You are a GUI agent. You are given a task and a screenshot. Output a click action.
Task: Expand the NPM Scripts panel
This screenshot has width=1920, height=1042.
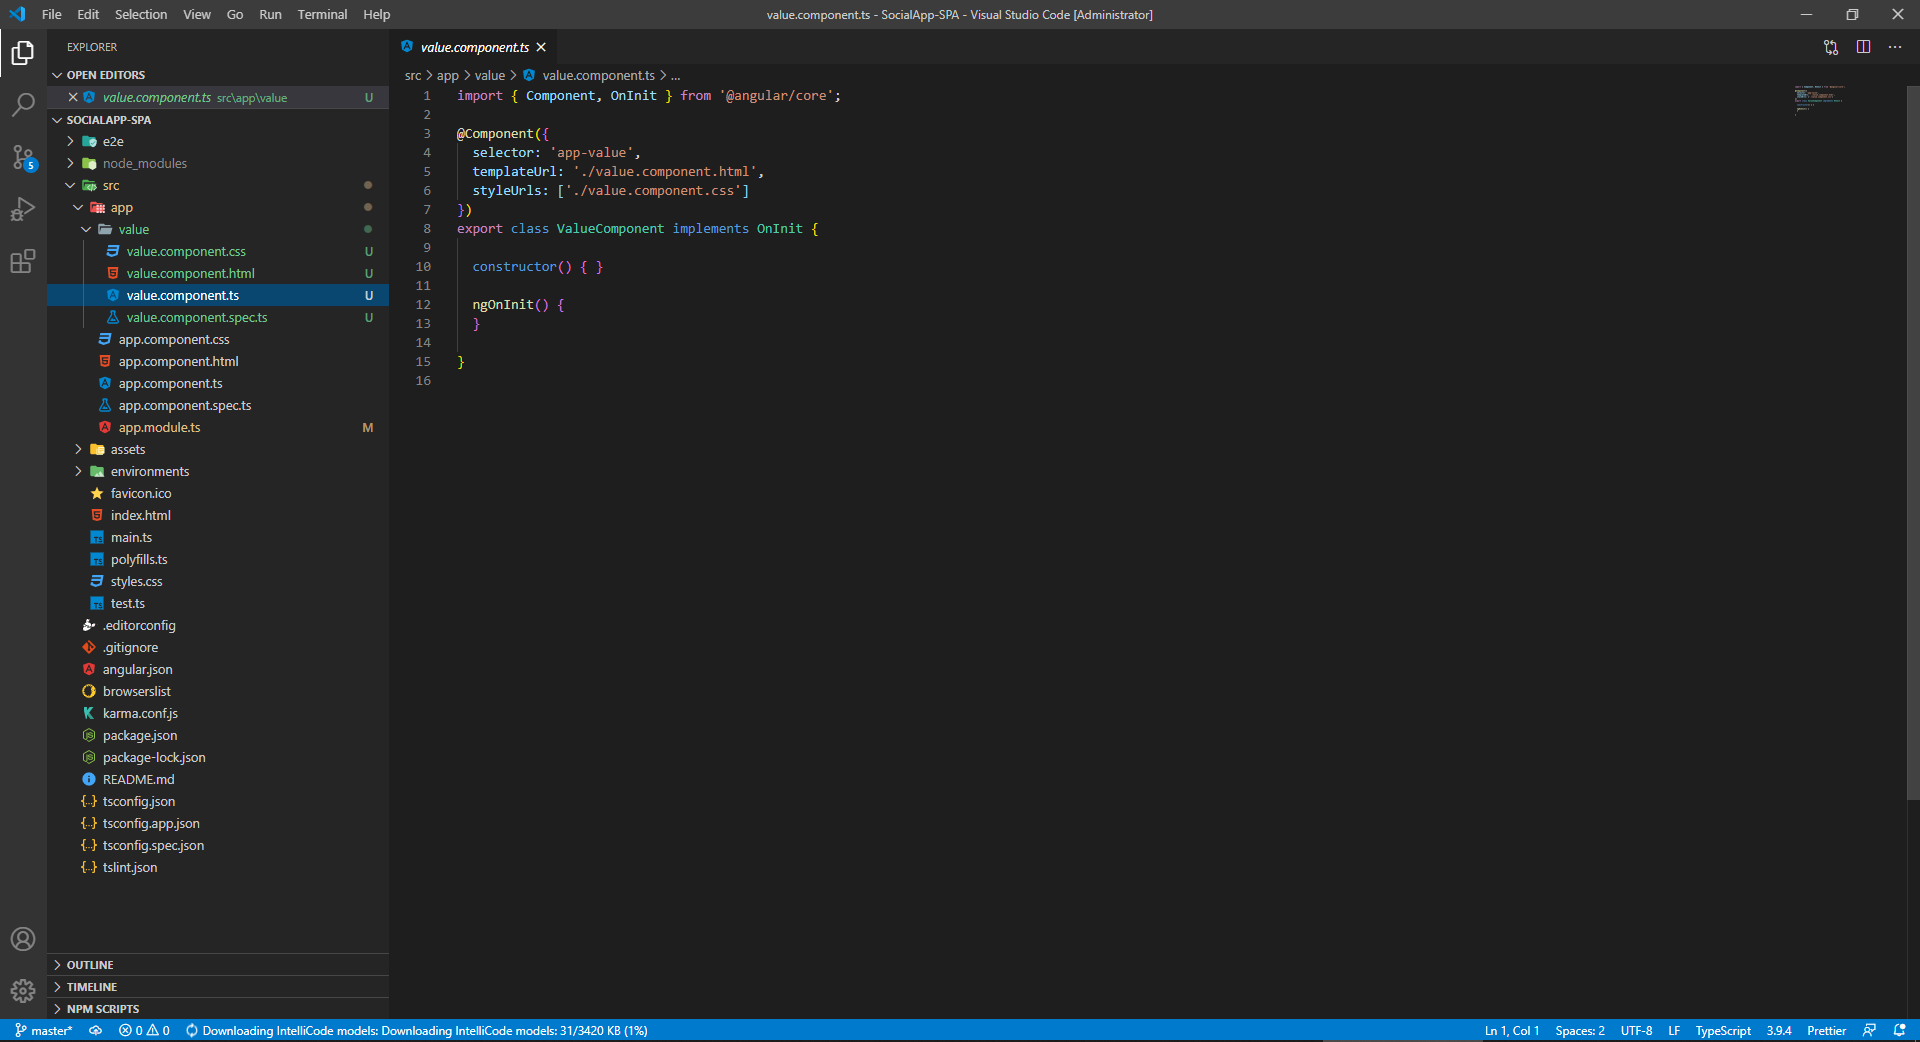coord(218,1009)
